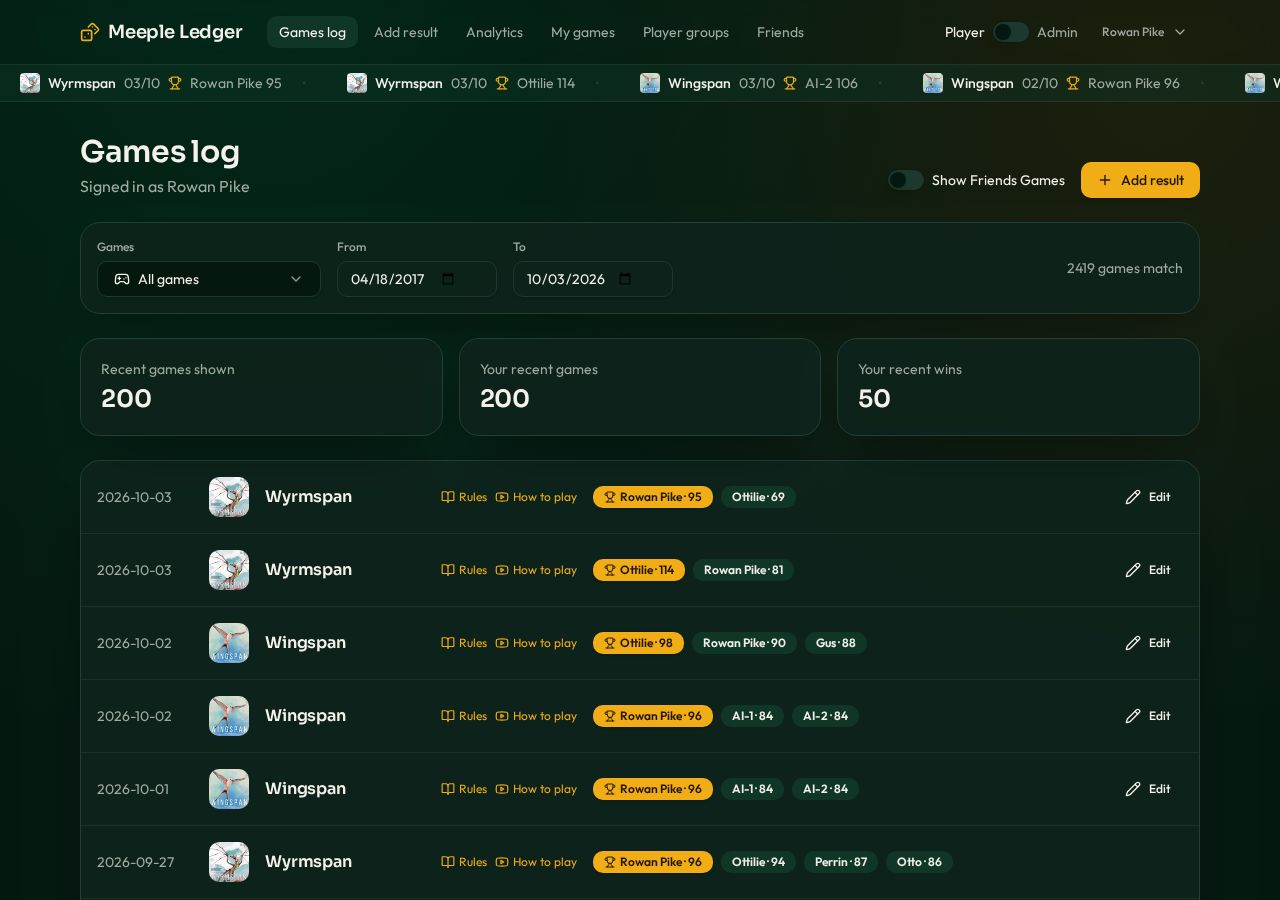Click the Gus·88 player chip

[836, 643]
